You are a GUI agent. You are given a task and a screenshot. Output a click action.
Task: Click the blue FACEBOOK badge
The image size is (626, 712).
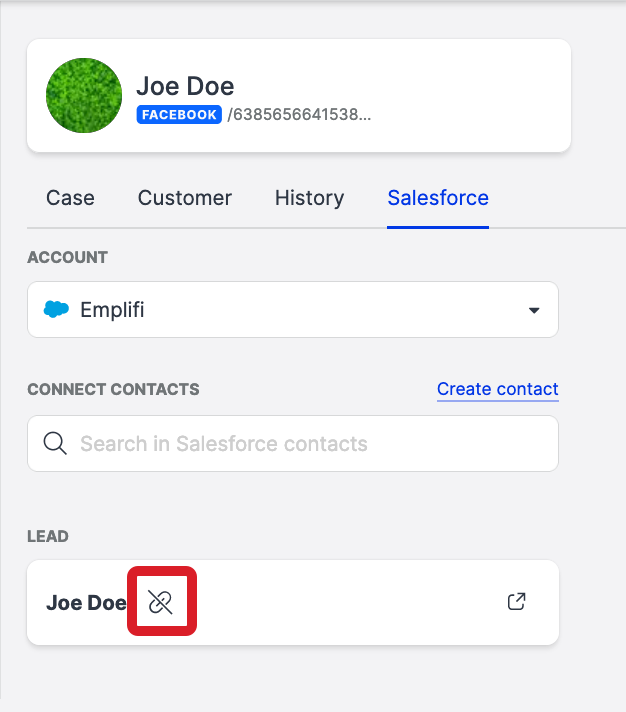pyautogui.click(x=179, y=115)
